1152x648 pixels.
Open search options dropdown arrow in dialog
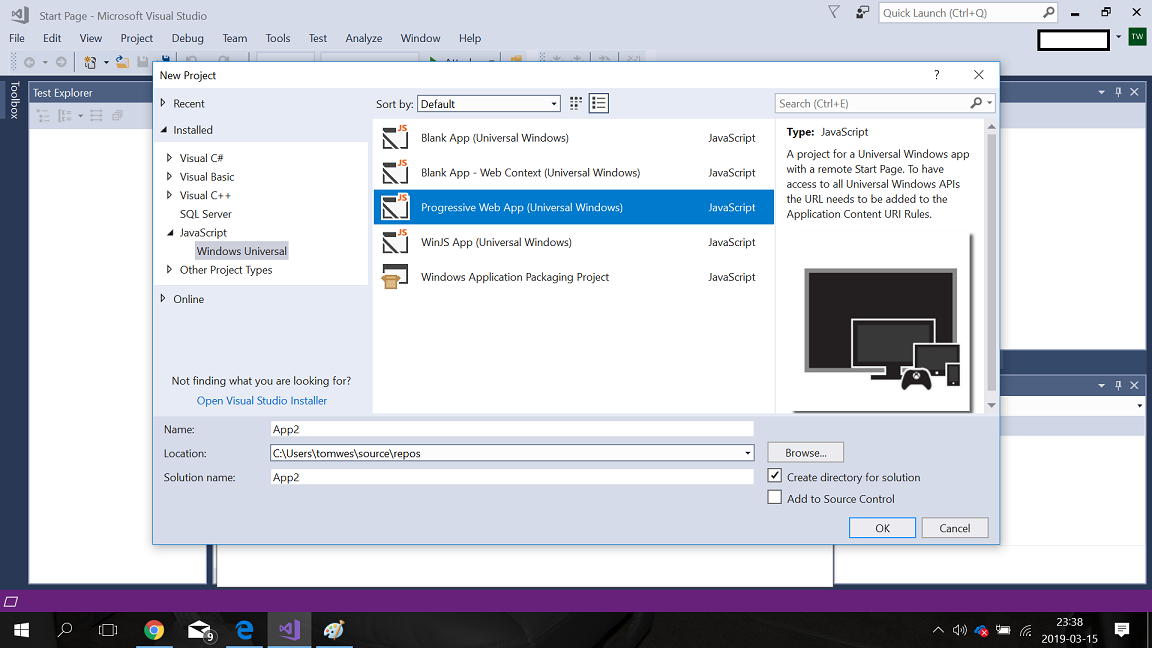pyautogui.click(x=990, y=104)
